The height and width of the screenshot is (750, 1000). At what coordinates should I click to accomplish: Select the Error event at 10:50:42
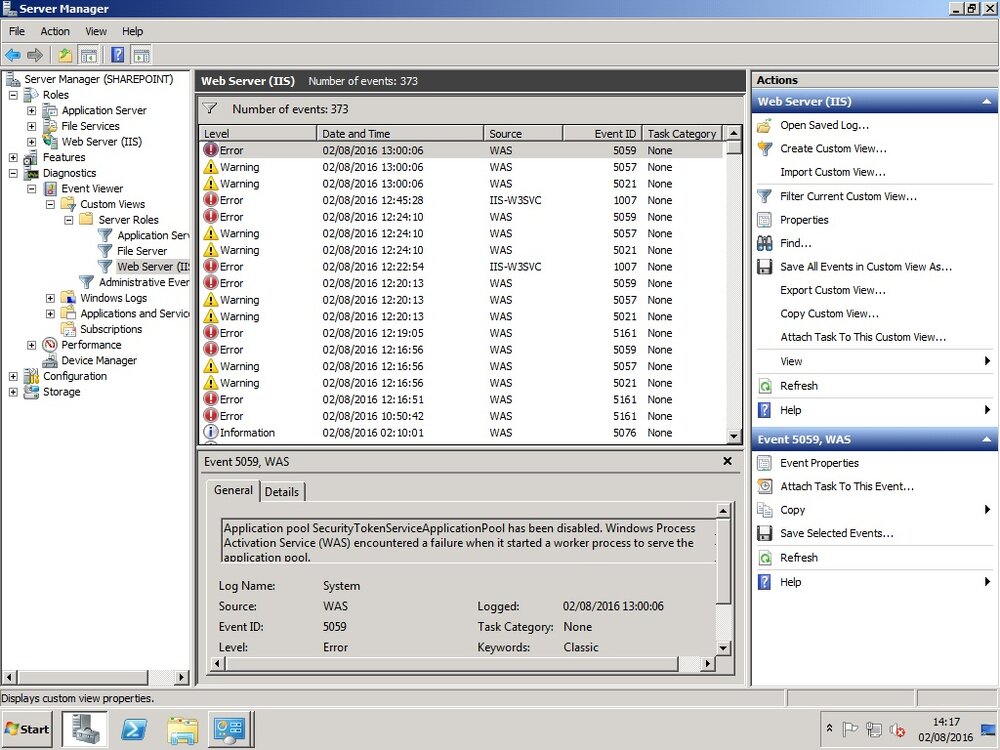(x=462, y=416)
